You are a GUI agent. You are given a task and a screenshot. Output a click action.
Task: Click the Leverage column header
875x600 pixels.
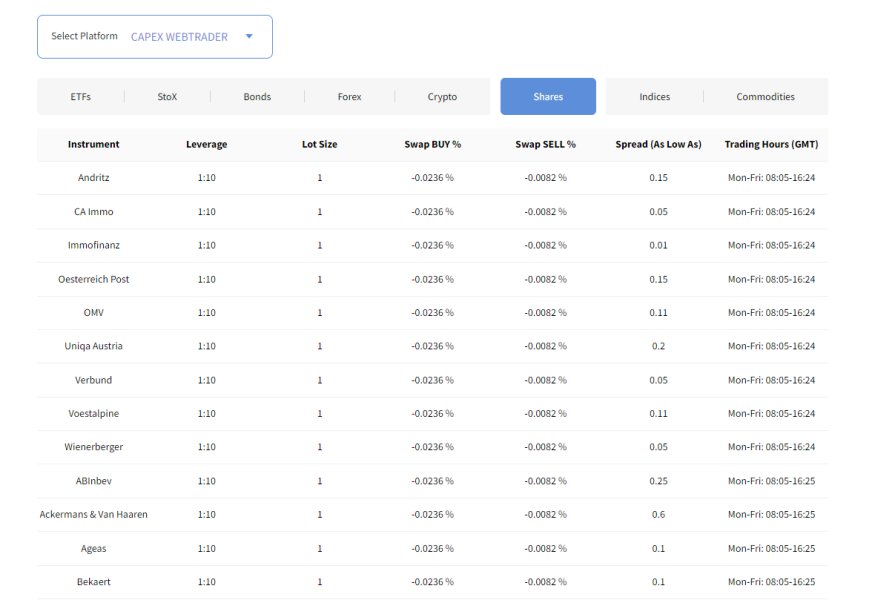206,144
